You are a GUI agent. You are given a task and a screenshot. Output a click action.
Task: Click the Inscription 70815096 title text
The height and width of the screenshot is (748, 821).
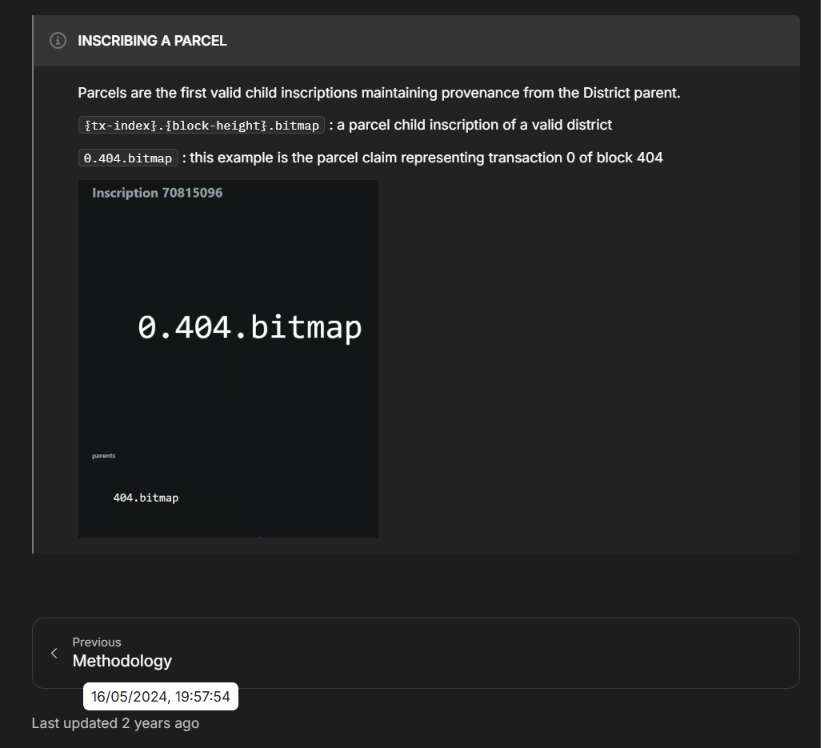click(x=157, y=193)
